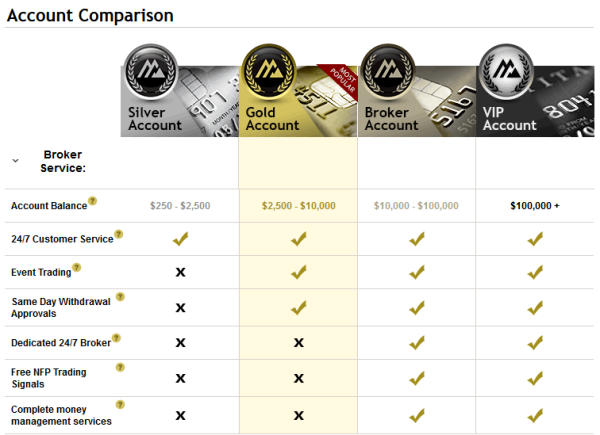Image resolution: width=600 pixels, height=435 pixels.
Task: Click VIP checkmark for Complete money management services
Action: [535, 415]
